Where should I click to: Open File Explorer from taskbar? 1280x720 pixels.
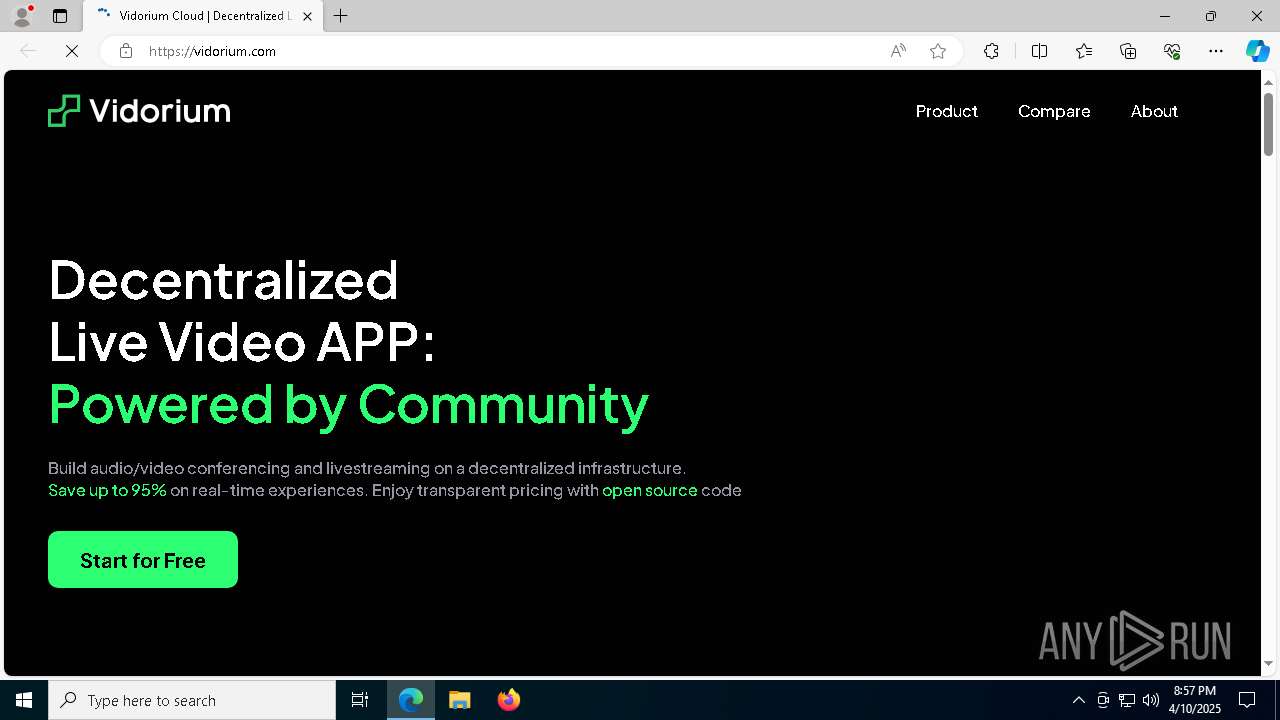459,700
